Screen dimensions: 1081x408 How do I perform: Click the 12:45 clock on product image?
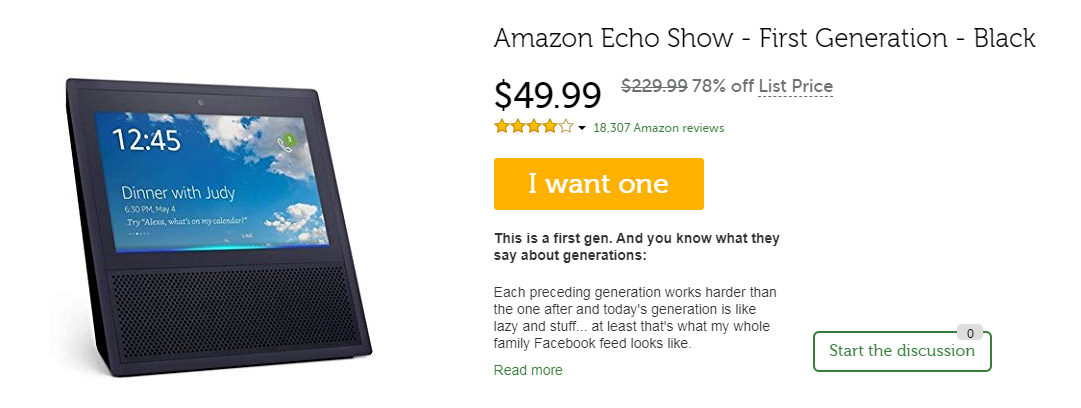pos(146,140)
